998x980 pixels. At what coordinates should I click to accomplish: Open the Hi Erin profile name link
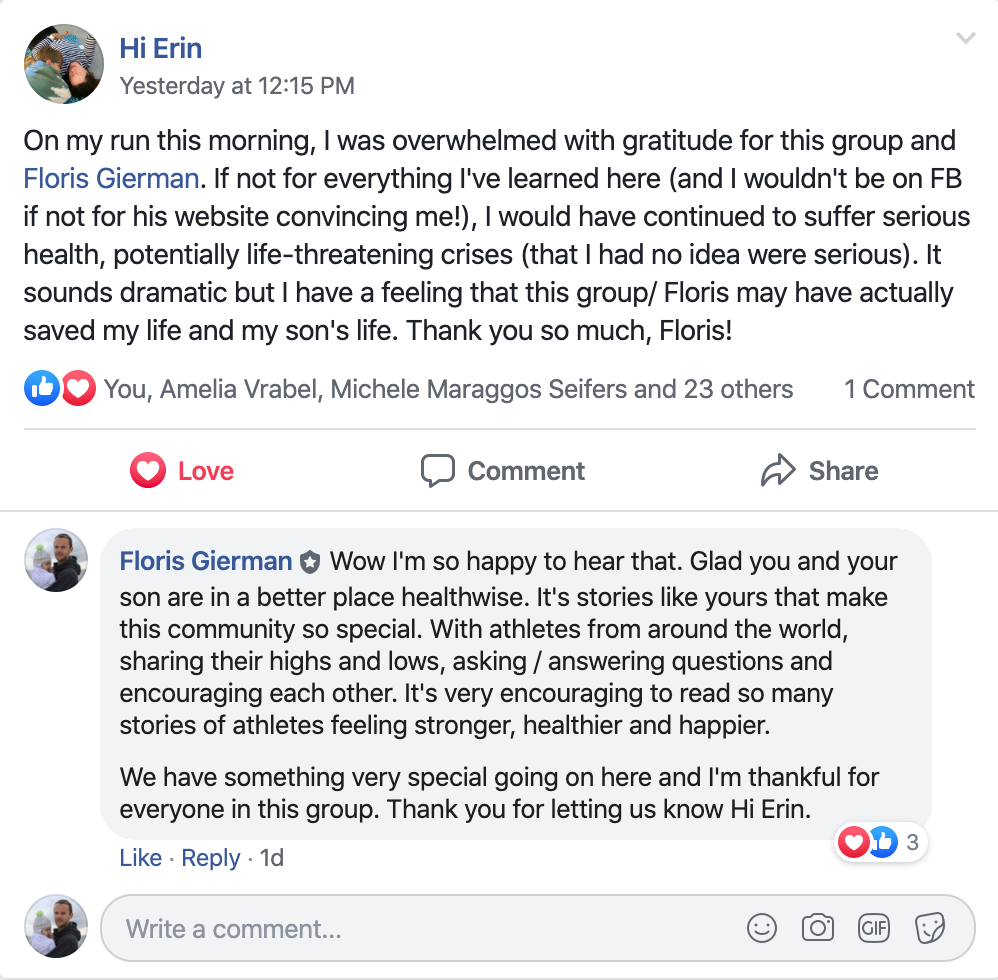161,47
